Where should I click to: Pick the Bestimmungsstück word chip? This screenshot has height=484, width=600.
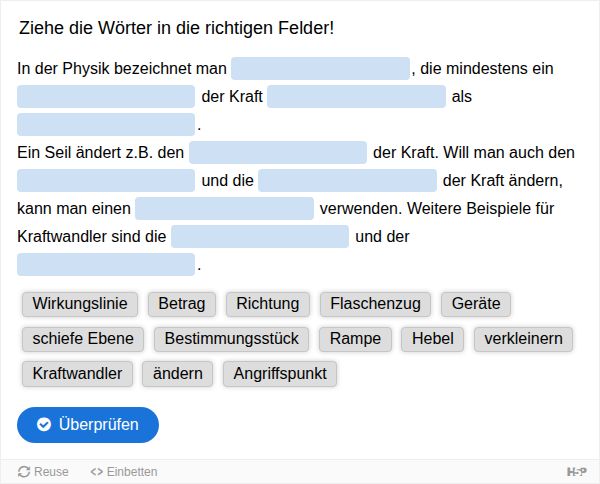pos(232,339)
